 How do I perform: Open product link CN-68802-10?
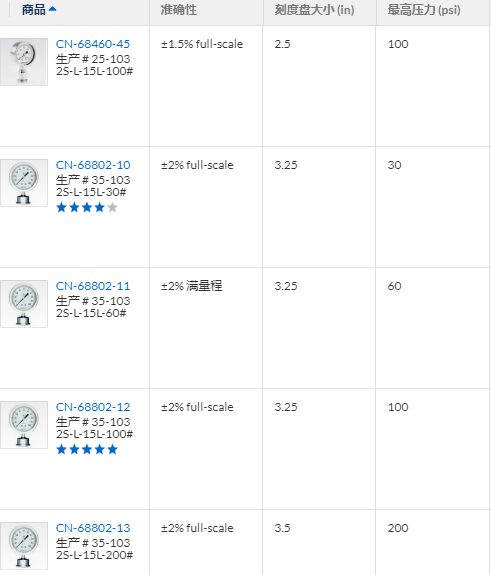[x=93, y=165]
